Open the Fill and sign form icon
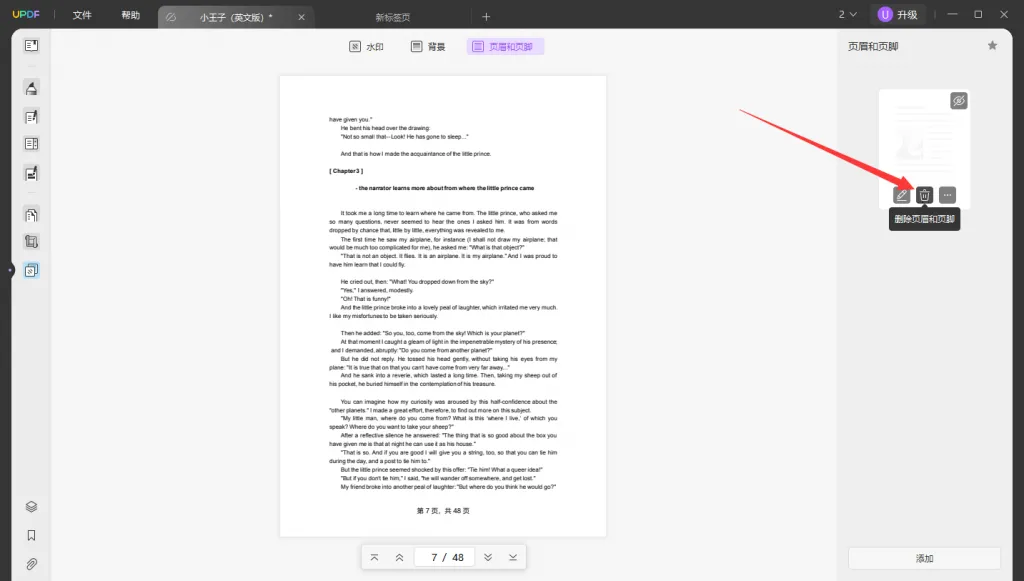Screen dimensions: 1024x581 pyautogui.click(x=31, y=173)
